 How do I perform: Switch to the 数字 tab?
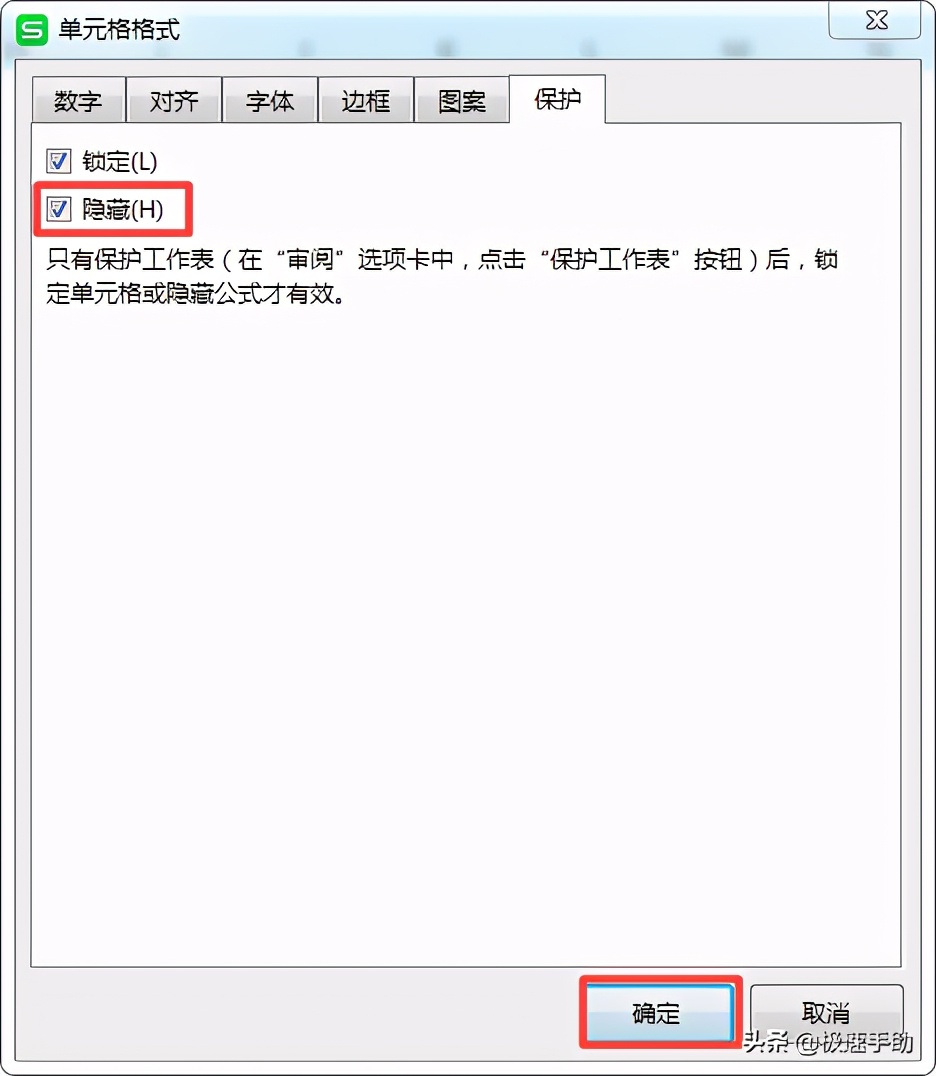(x=78, y=100)
